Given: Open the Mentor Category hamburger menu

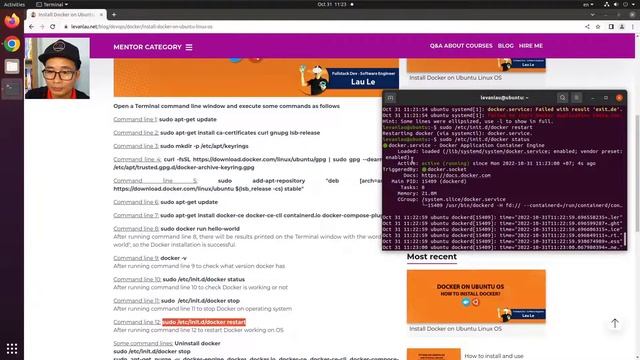Looking at the screenshot, I should (x=189, y=47).
